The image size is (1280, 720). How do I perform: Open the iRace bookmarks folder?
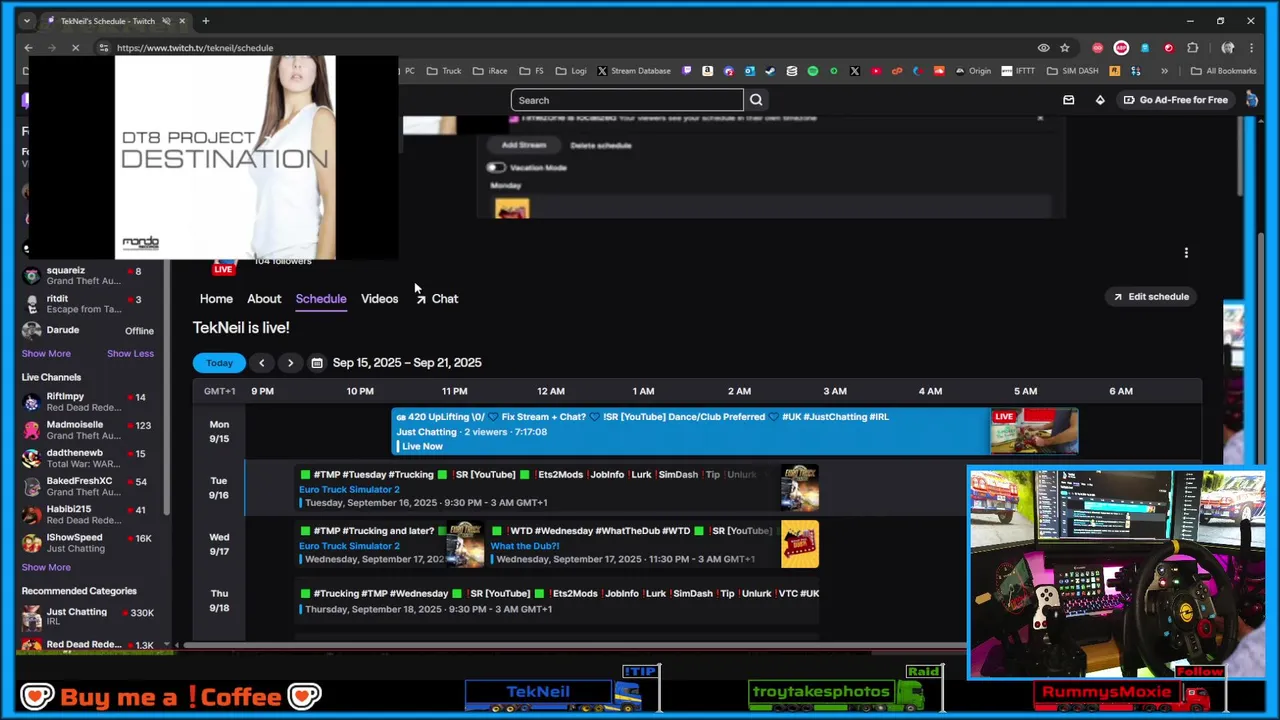coord(489,71)
